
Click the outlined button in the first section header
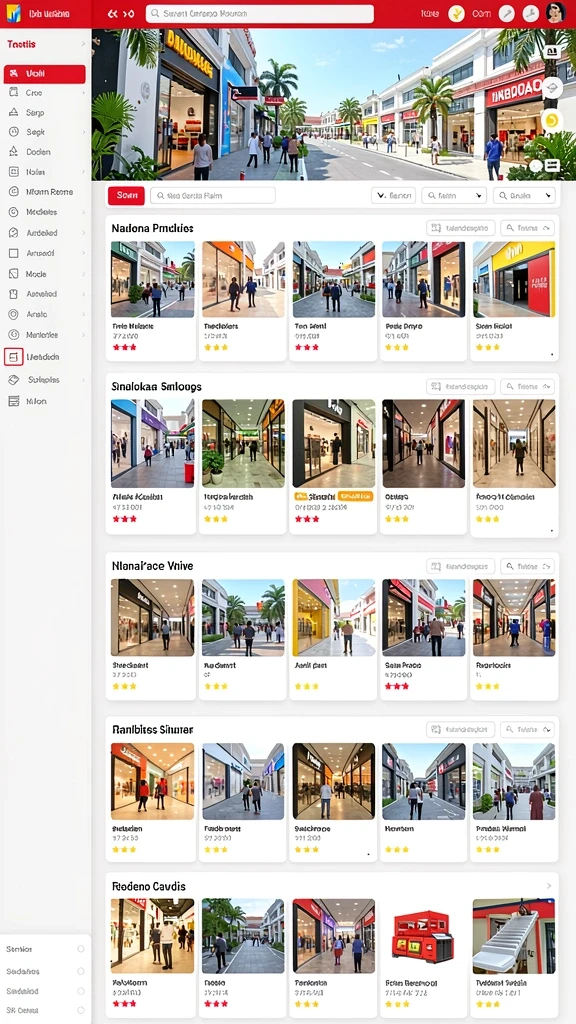(461, 228)
